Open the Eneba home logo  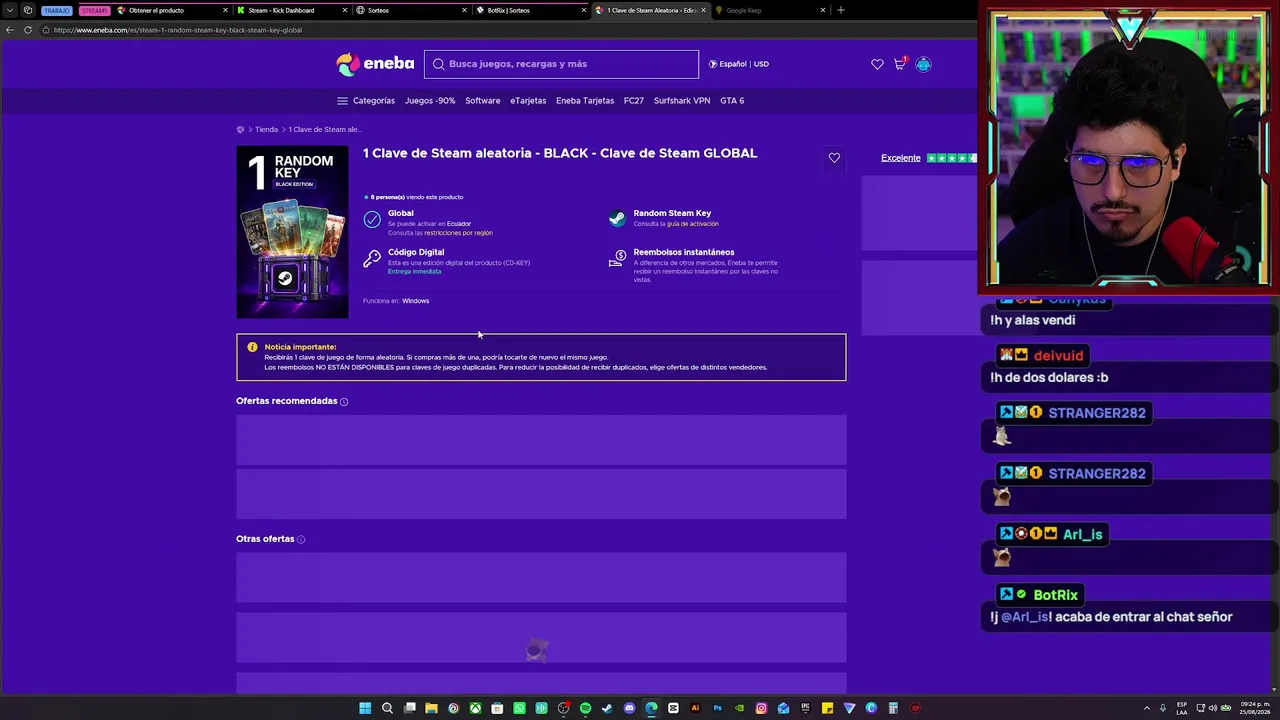click(x=375, y=64)
